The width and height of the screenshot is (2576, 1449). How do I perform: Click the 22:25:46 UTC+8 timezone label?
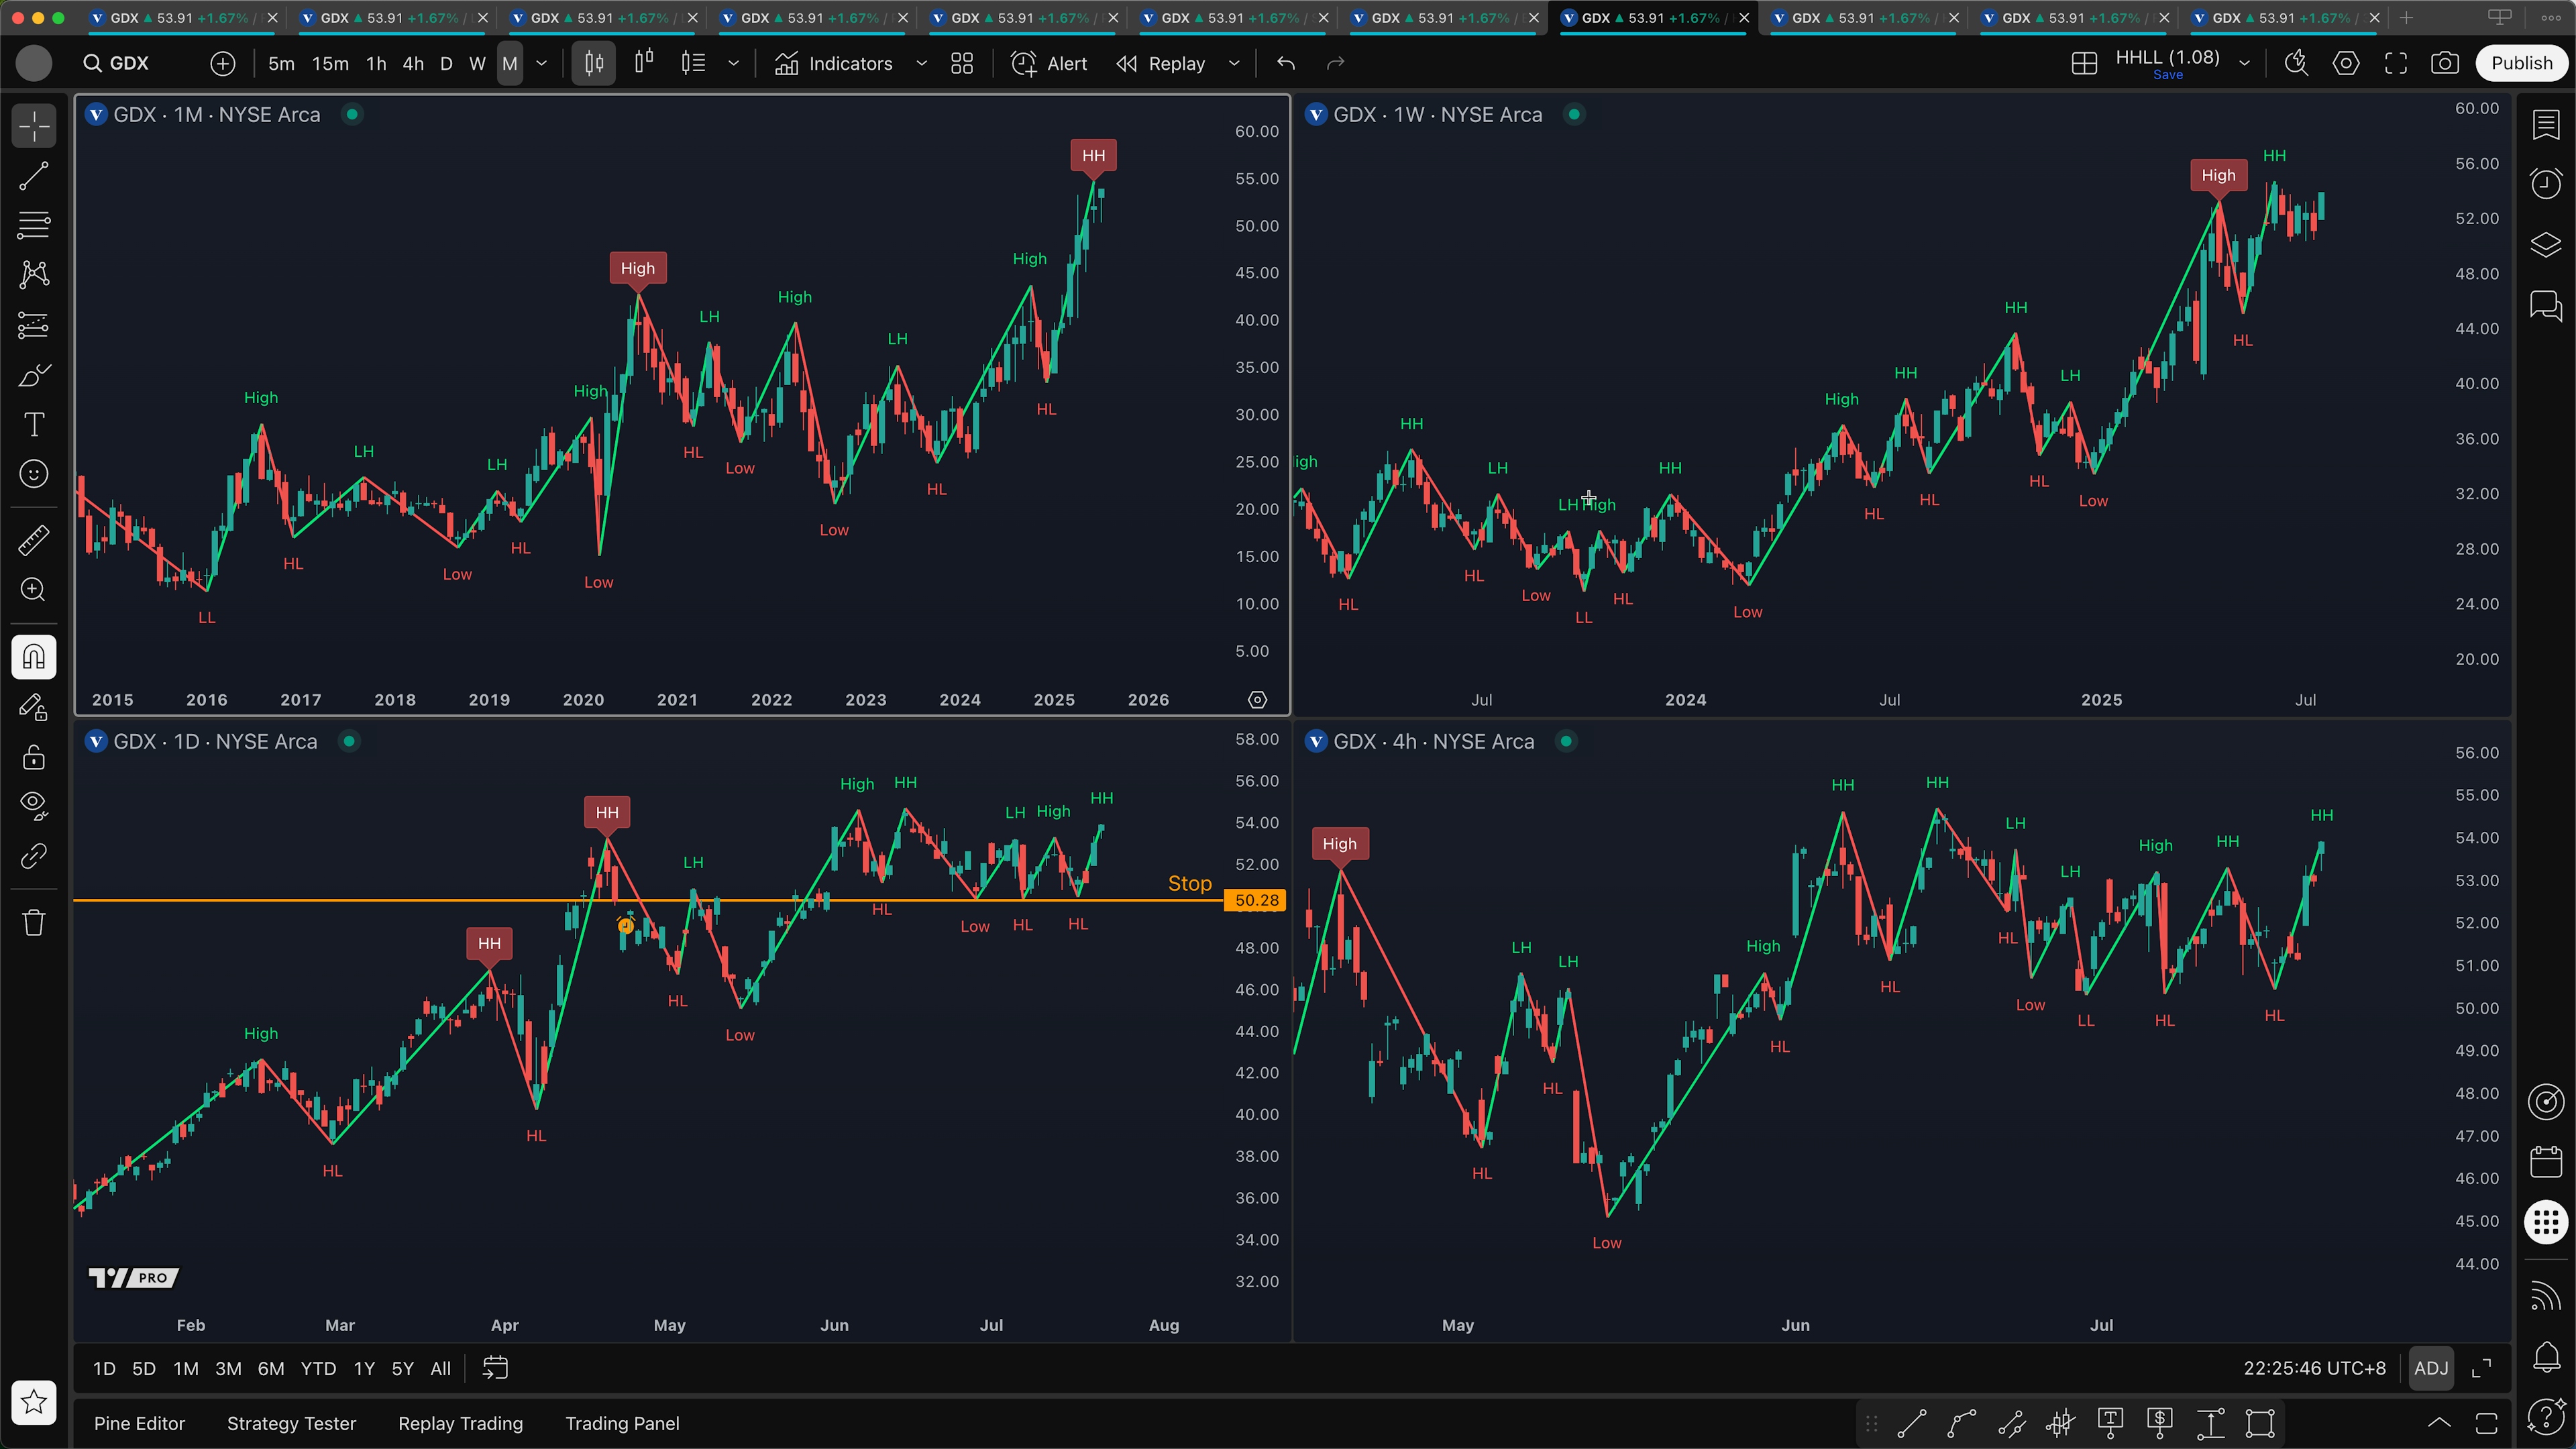2314,1369
